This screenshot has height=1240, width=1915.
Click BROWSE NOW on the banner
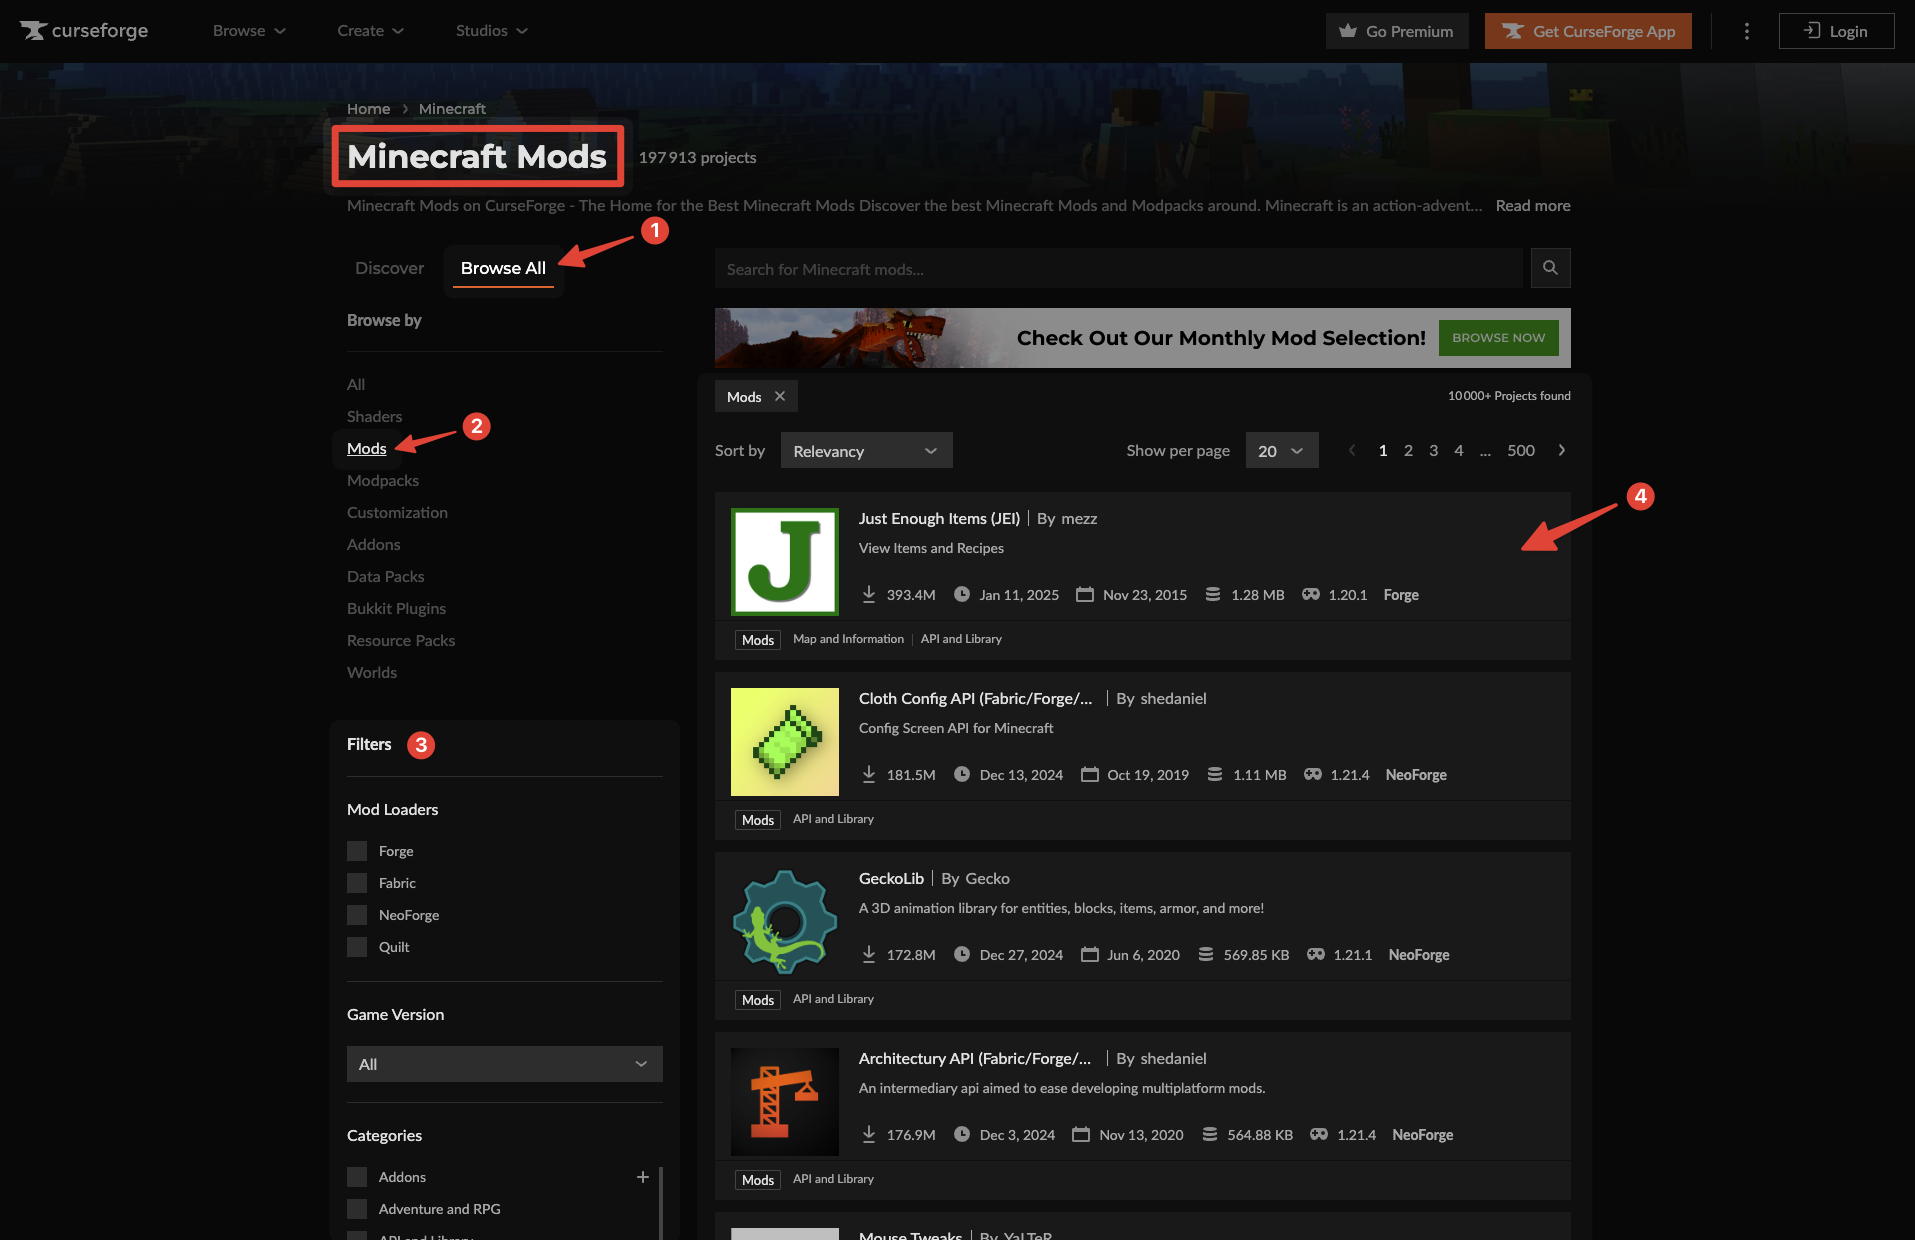click(x=1498, y=338)
